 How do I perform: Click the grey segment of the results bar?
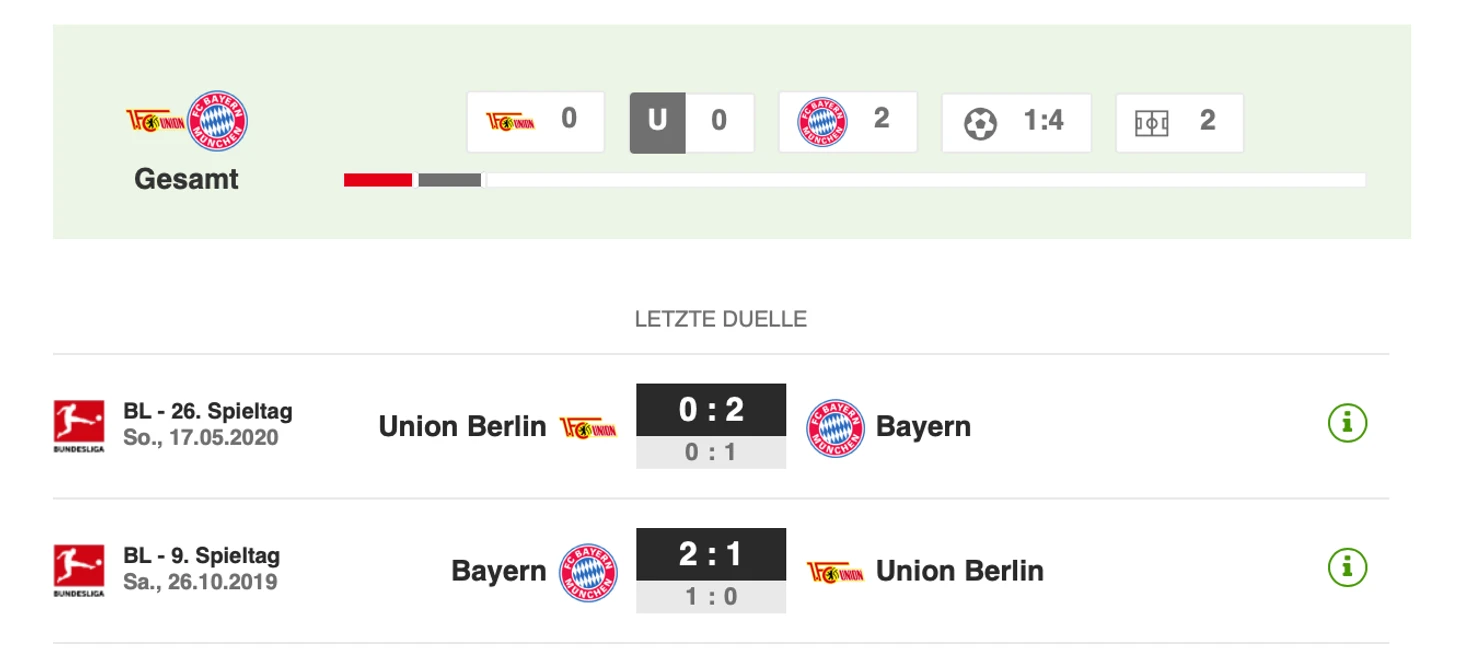point(449,180)
